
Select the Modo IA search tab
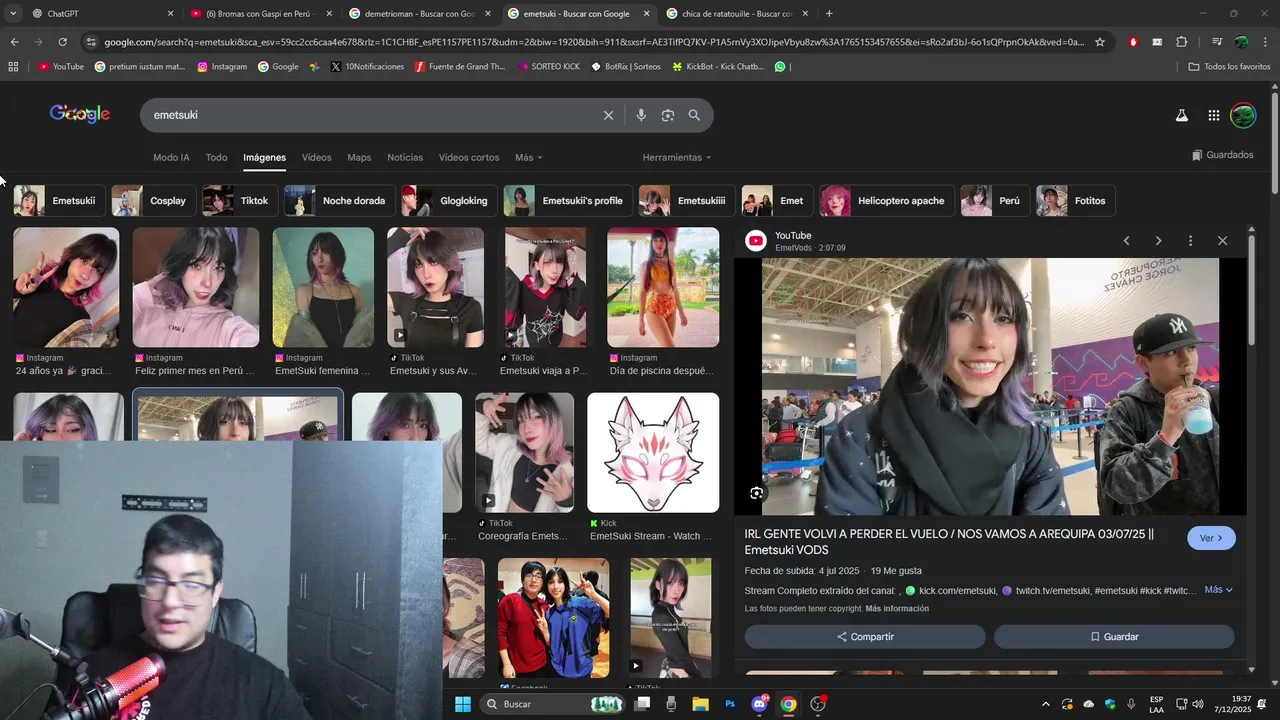click(171, 158)
